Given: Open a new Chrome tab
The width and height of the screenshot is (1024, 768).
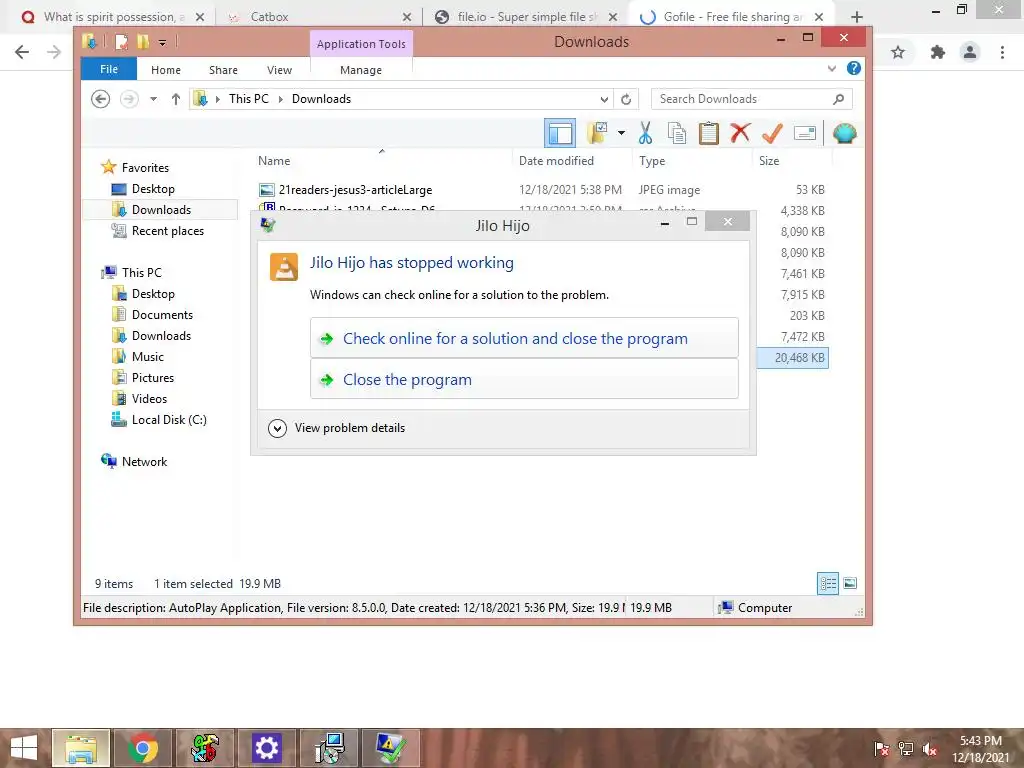Looking at the screenshot, I should coord(857,17).
